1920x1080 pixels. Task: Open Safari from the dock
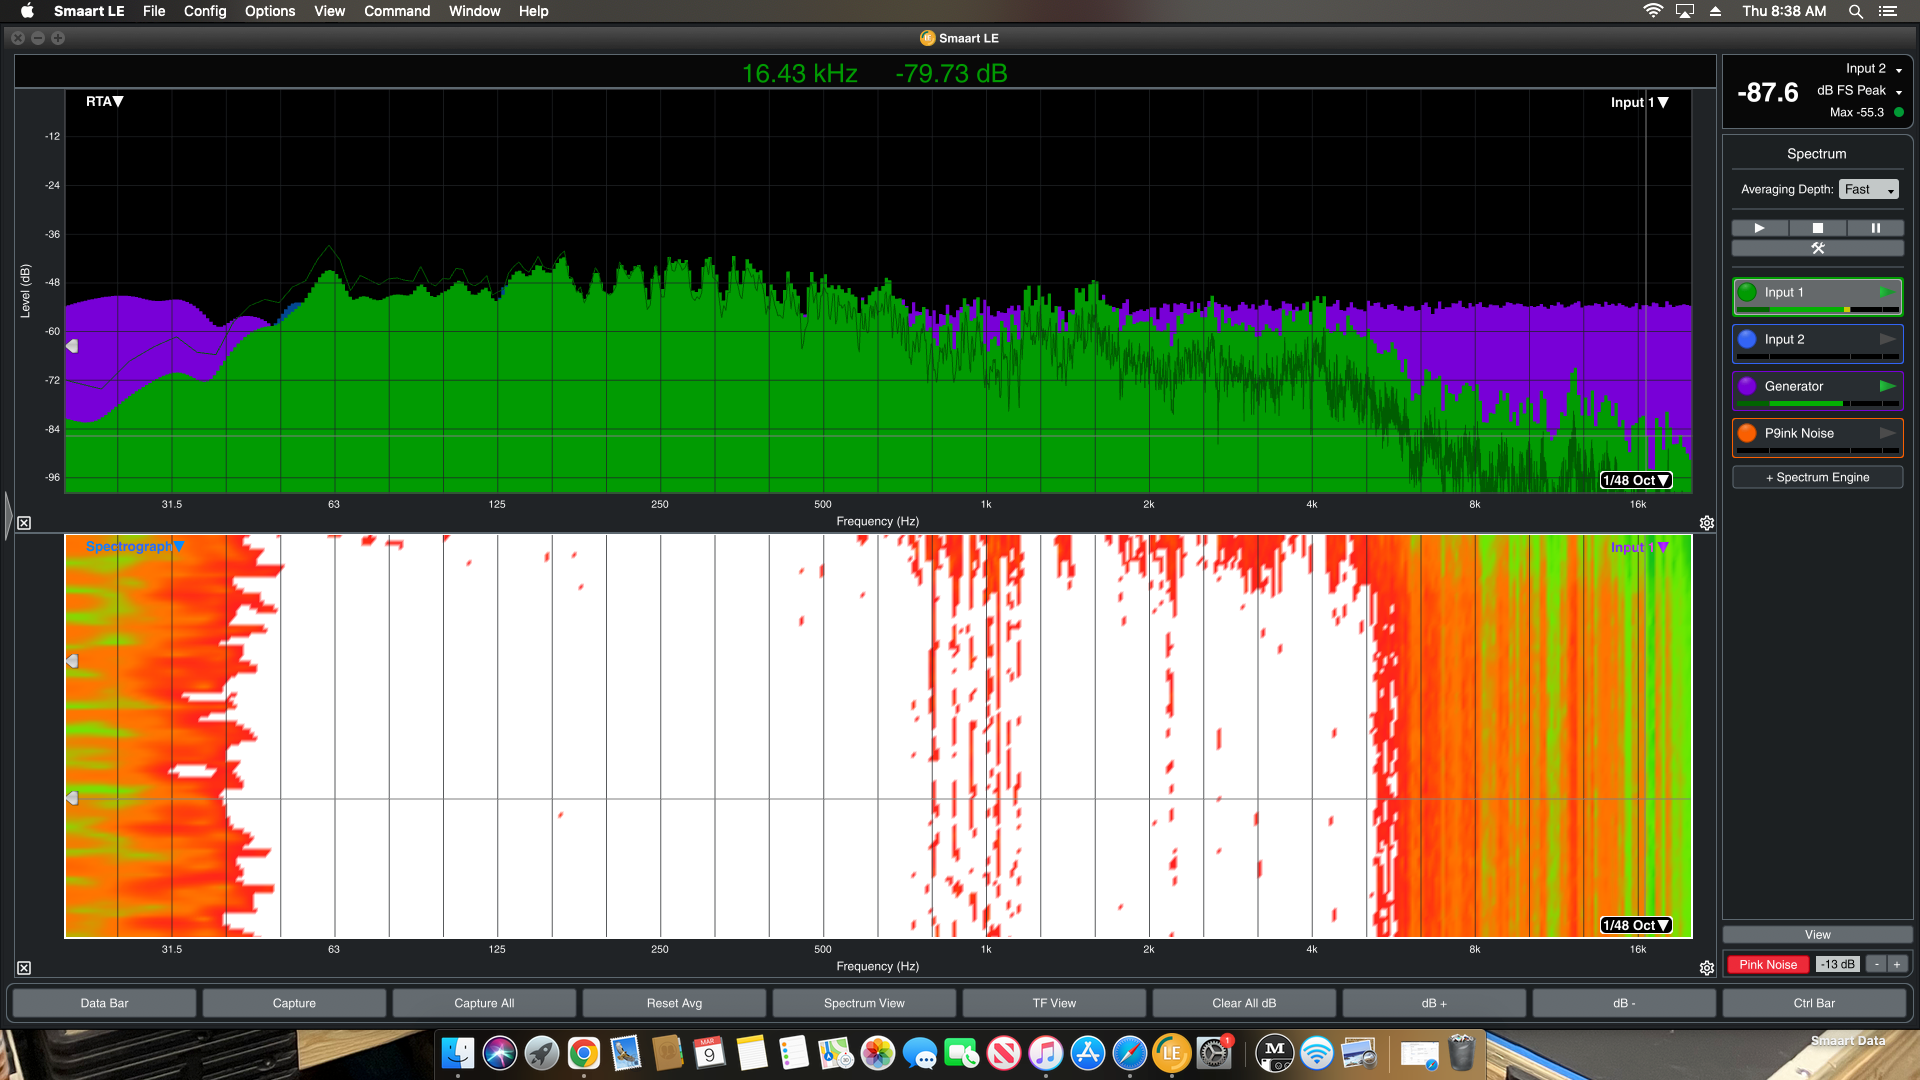(x=1130, y=1053)
